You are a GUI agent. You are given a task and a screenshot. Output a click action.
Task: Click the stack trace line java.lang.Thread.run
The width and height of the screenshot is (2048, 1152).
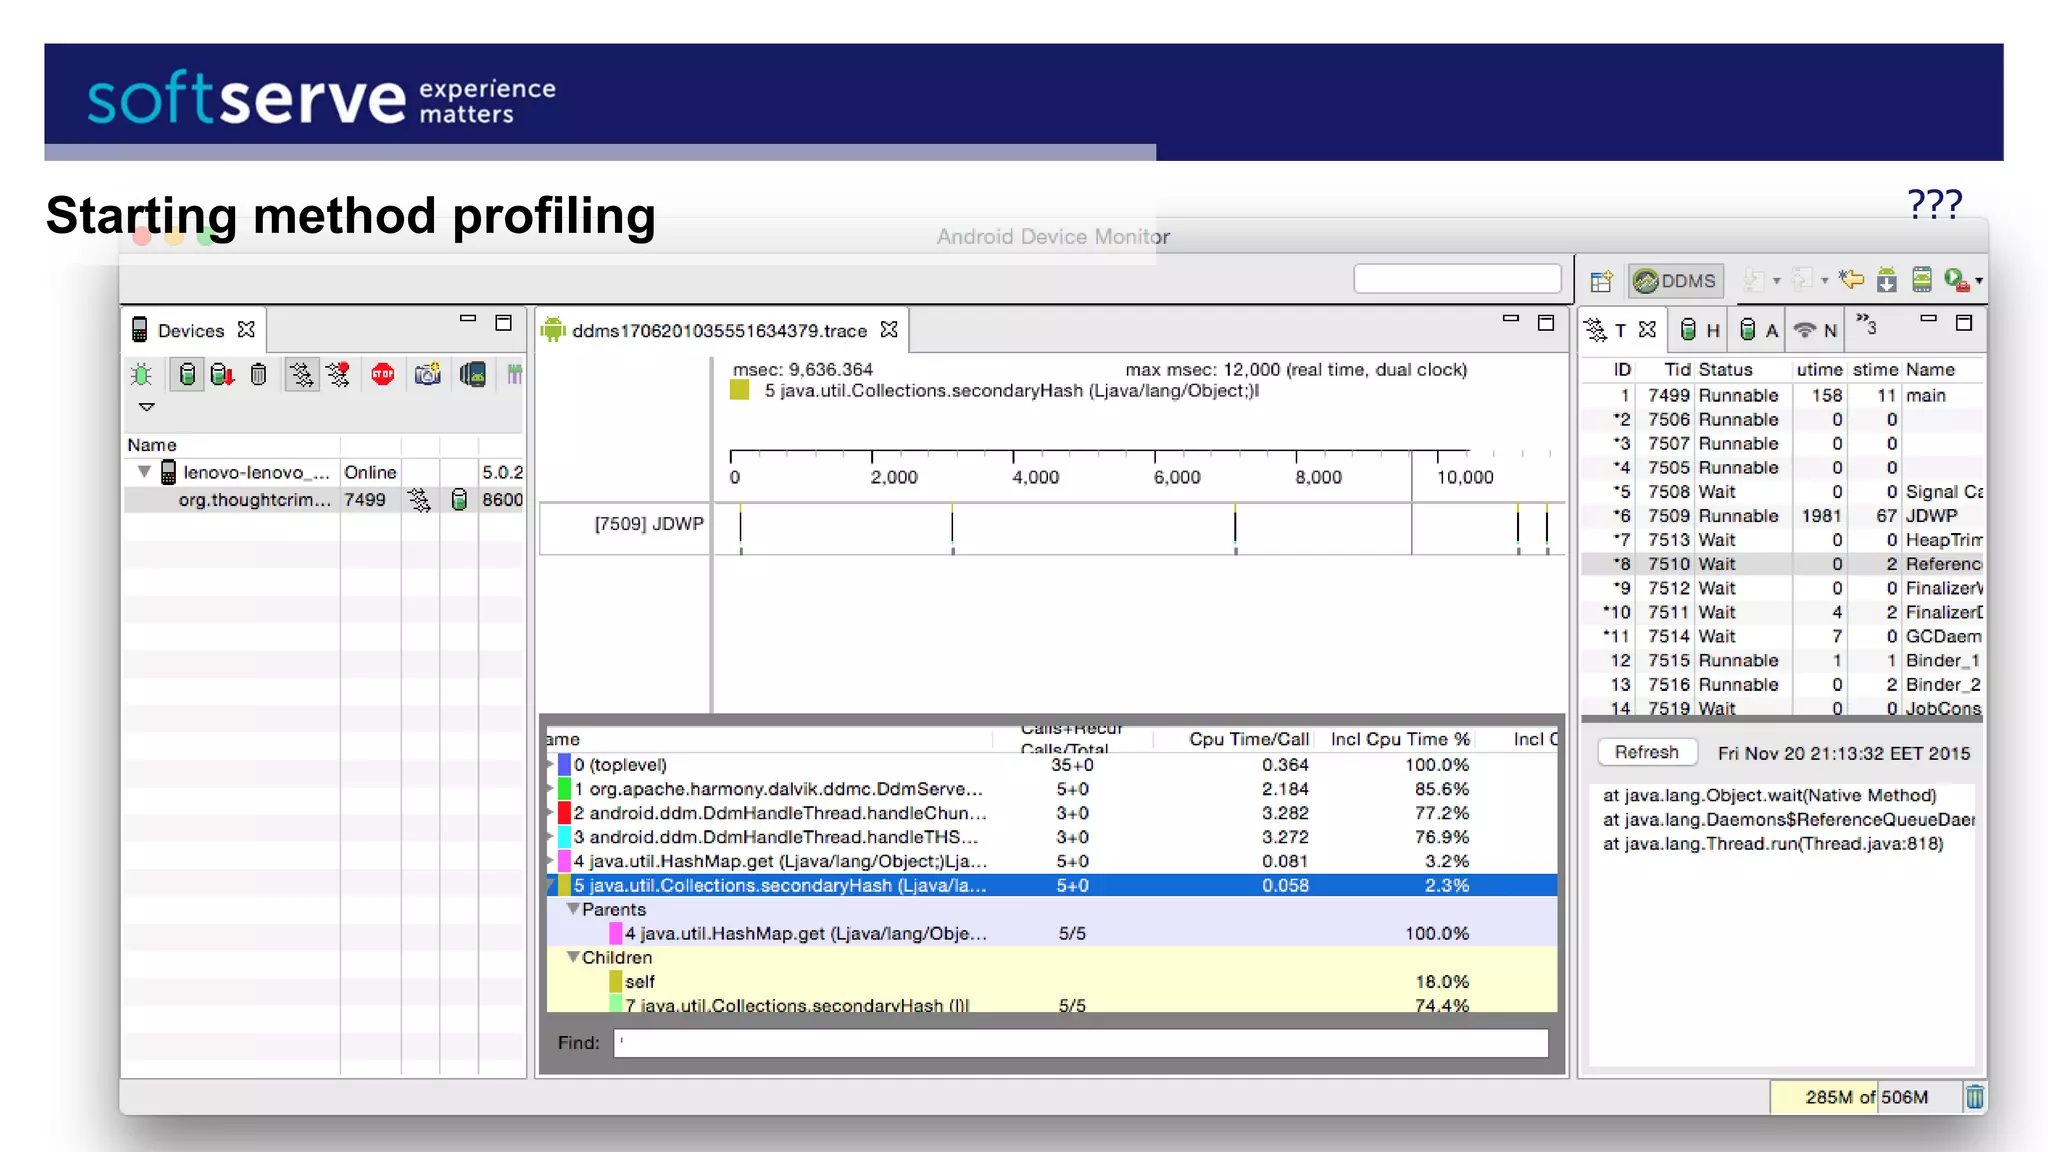[x=1773, y=844]
